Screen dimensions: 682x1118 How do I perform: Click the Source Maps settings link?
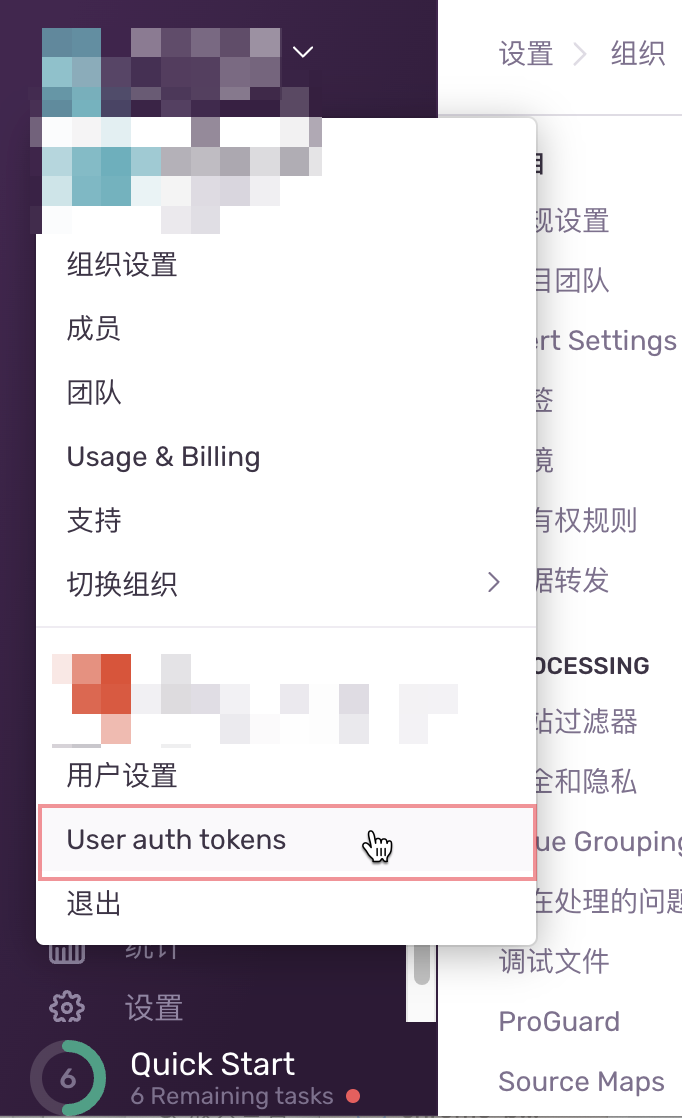[582, 1082]
